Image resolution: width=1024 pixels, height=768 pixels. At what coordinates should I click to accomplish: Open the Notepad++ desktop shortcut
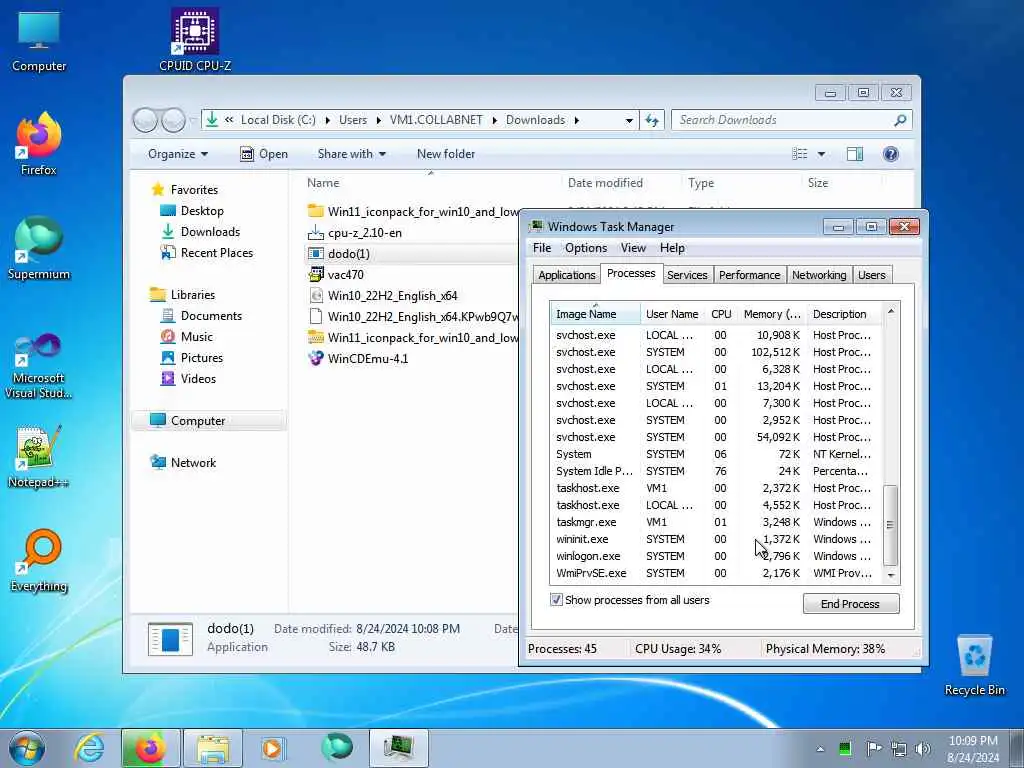[x=39, y=457]
